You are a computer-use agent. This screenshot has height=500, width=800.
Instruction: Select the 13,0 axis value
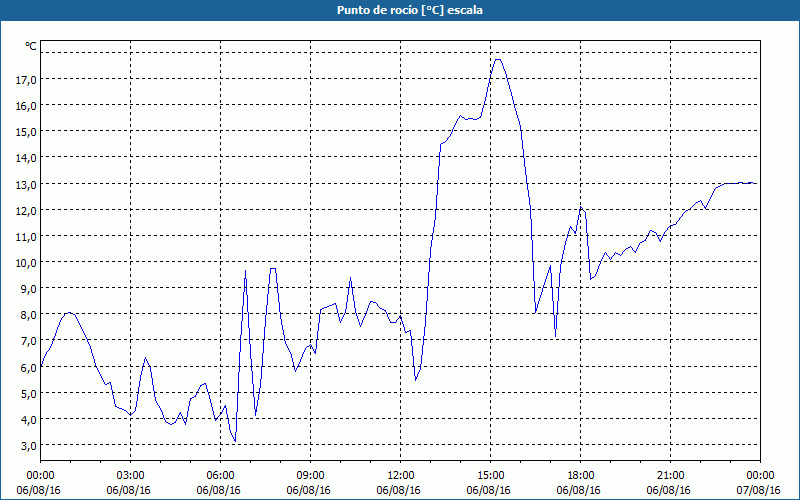pyautogui.click(x=26, y=185)
